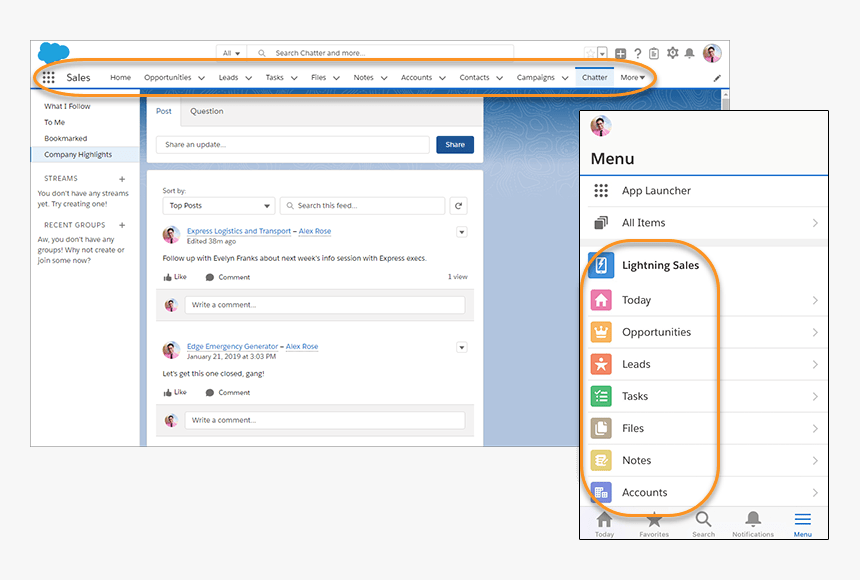
Task: Select the Chatter tab
Action: [595, 77]
